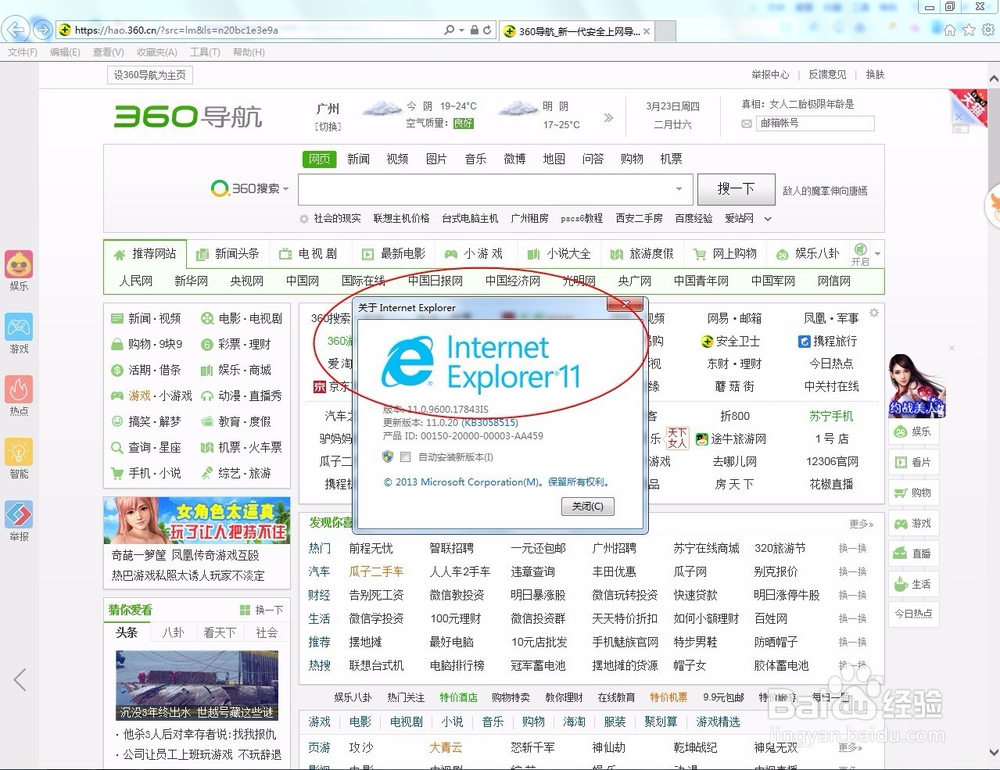This screenshot has width=1000, height=770.
Task: Click the 换肤 skin link
Action: click(x=875, y=75)
